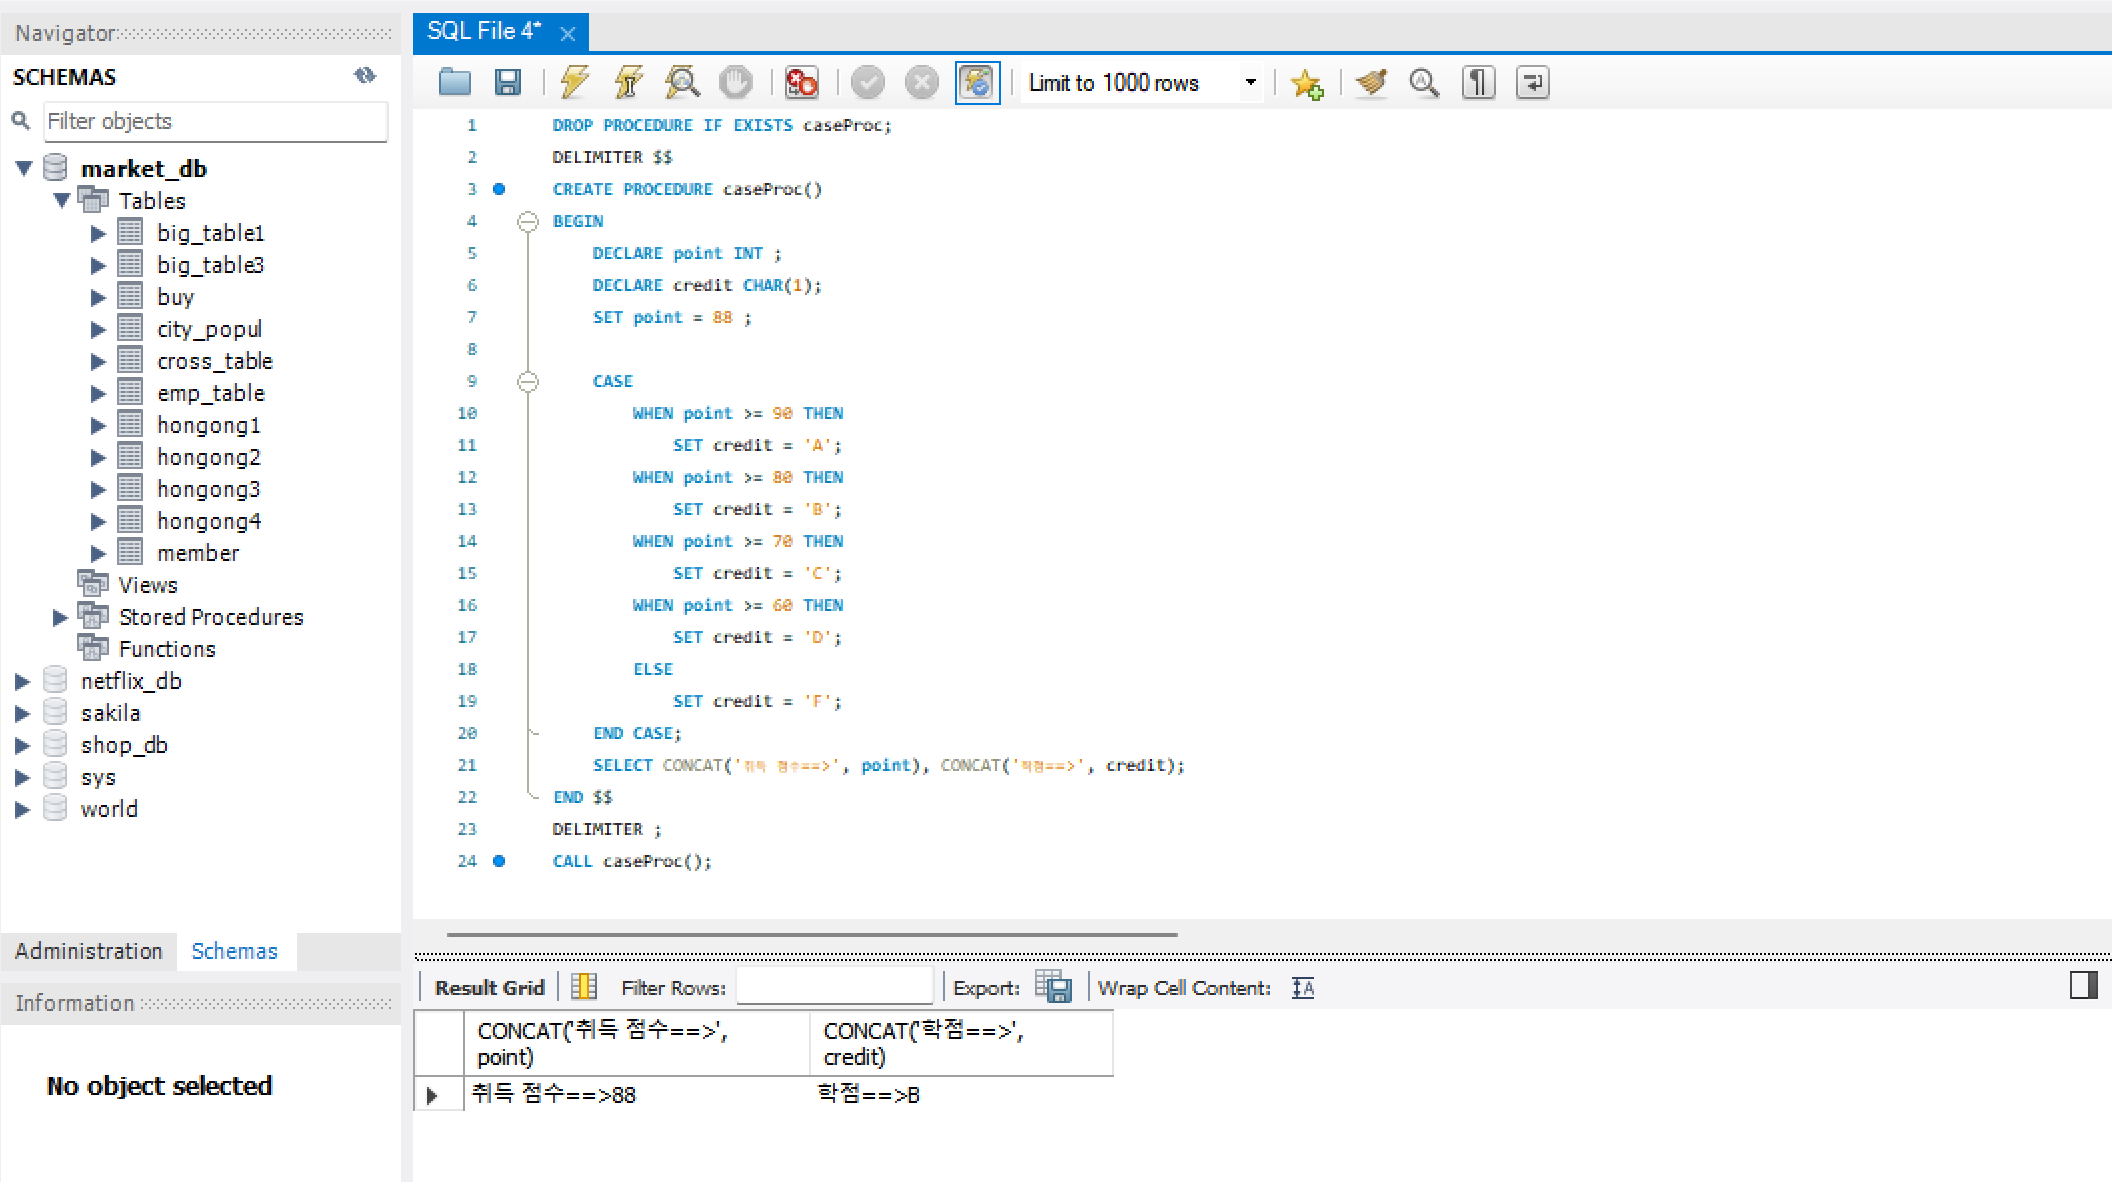Image resolution: width=2112 pixels, height=1182 pixels.
Task: Toggle stop-on-error script execution icon
Action: 801,83
